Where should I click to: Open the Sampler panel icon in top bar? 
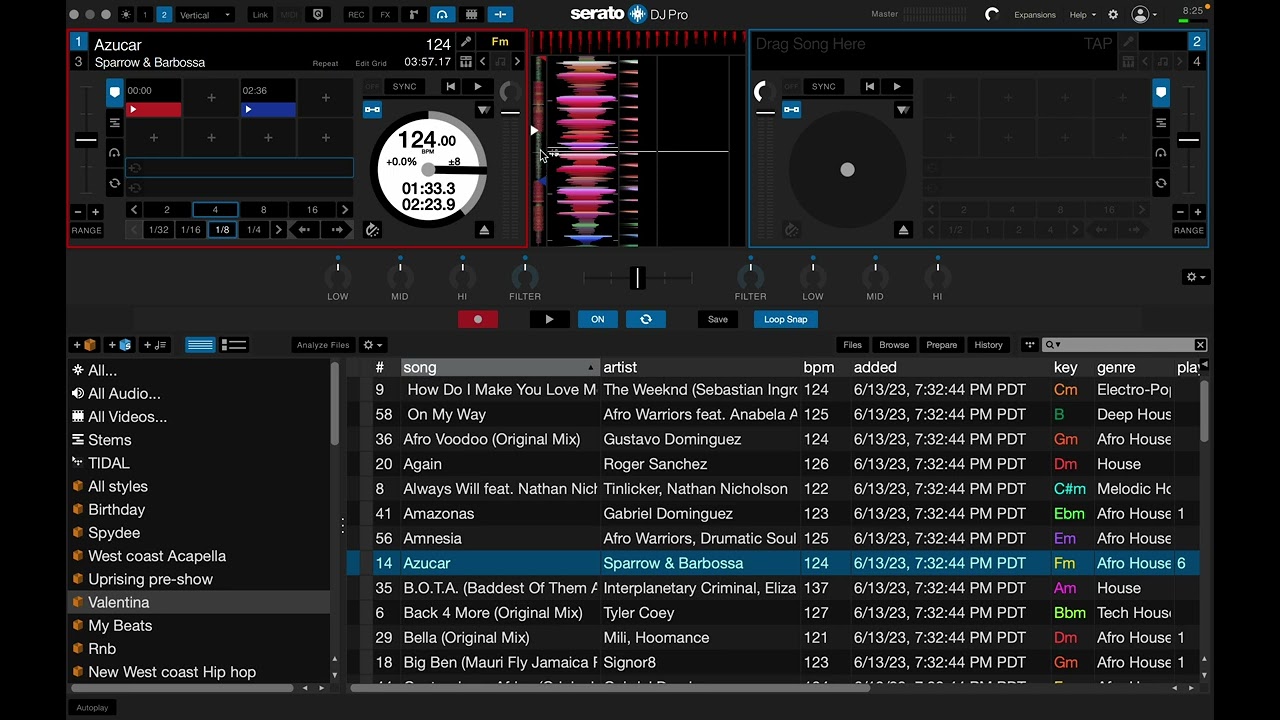point(413,15)
